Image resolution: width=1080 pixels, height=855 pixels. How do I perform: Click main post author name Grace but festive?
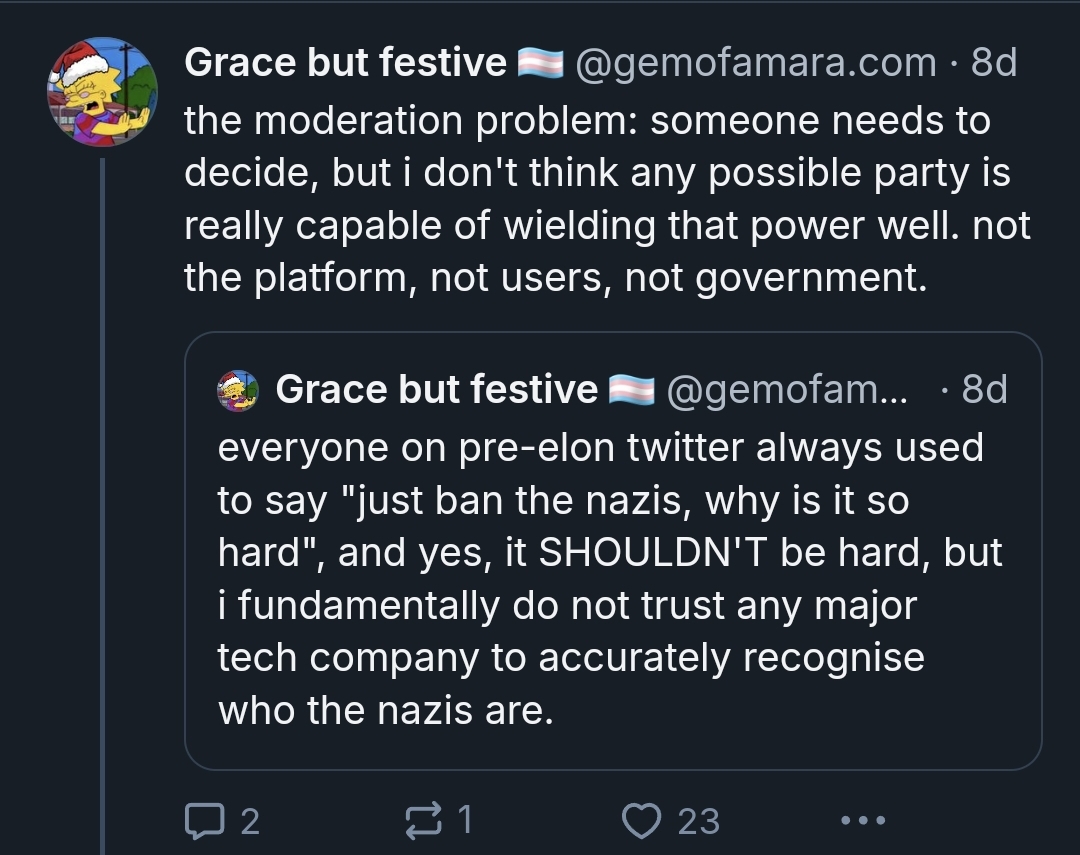click(x=345, y=63)
